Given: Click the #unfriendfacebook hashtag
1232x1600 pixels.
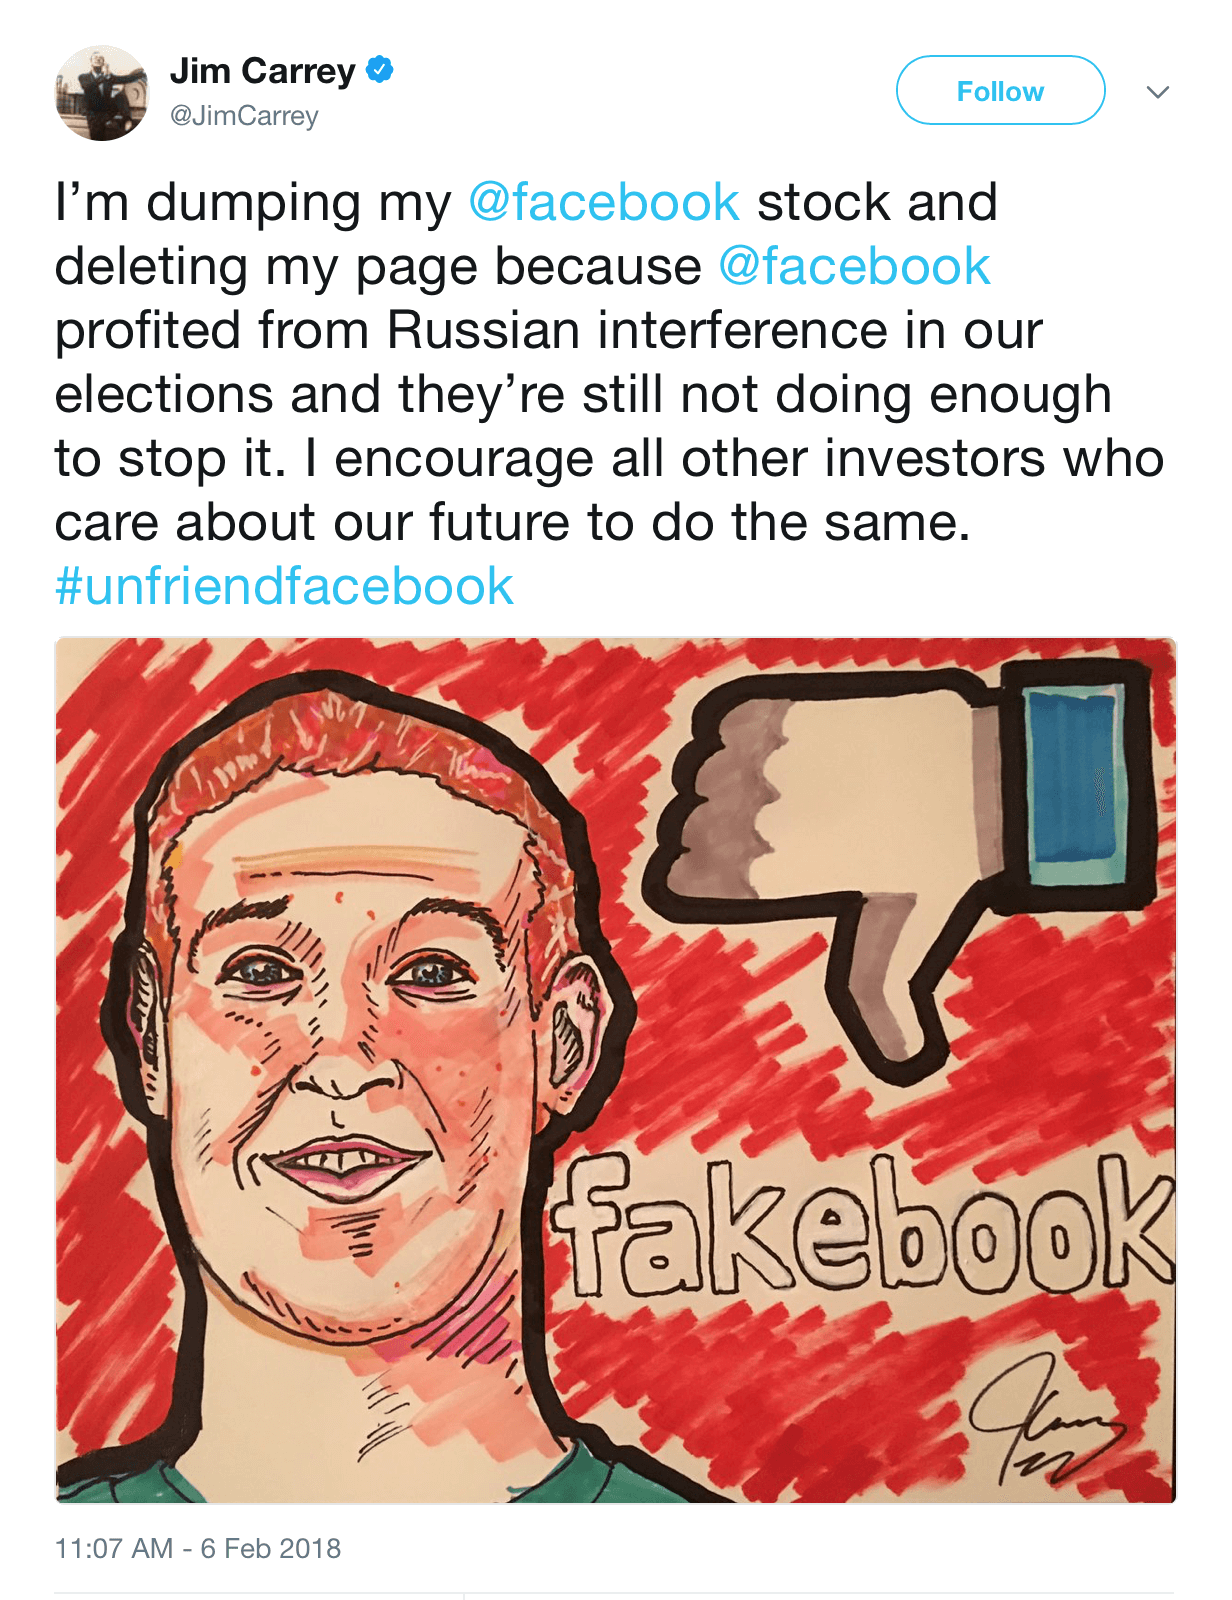Looking at the screenshot, I should click(x=284, y=586).
